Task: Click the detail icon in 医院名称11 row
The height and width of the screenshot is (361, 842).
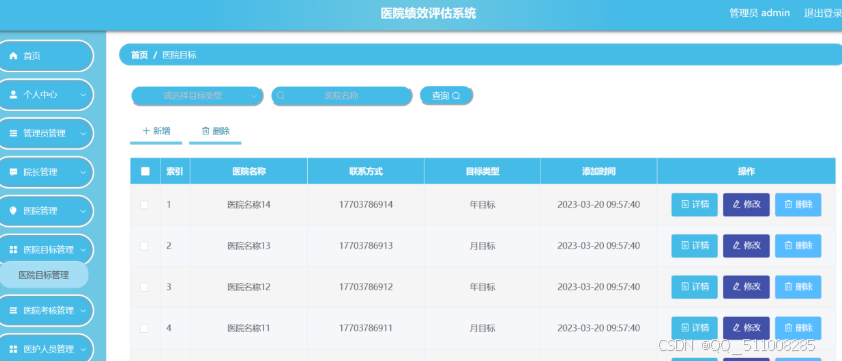Action: pyautogui.click(x=685, y=328)
